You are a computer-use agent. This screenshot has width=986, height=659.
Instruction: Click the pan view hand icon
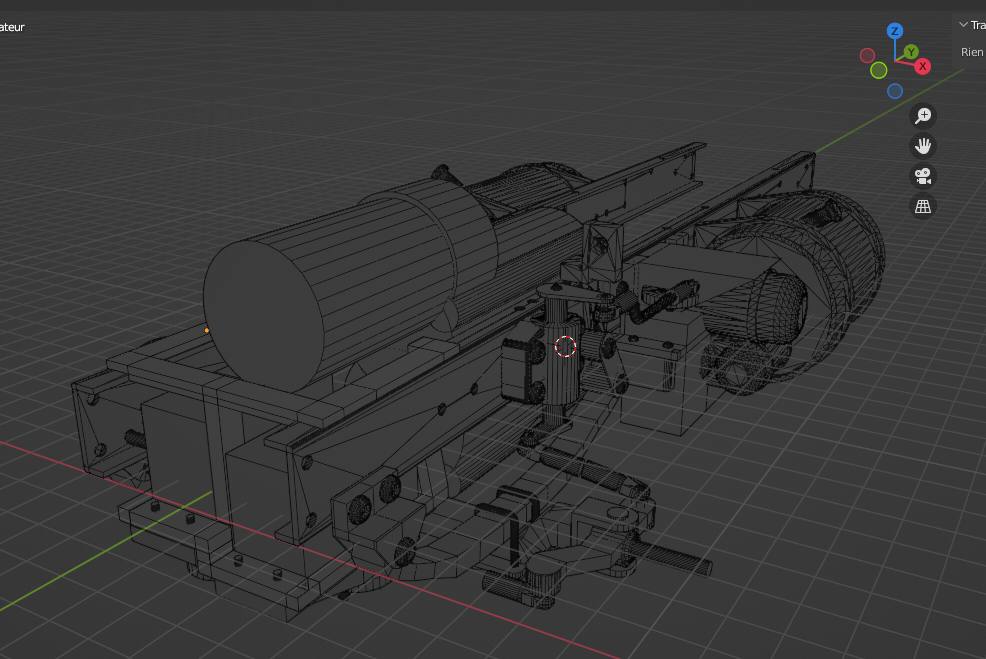[x=922, y=146]
